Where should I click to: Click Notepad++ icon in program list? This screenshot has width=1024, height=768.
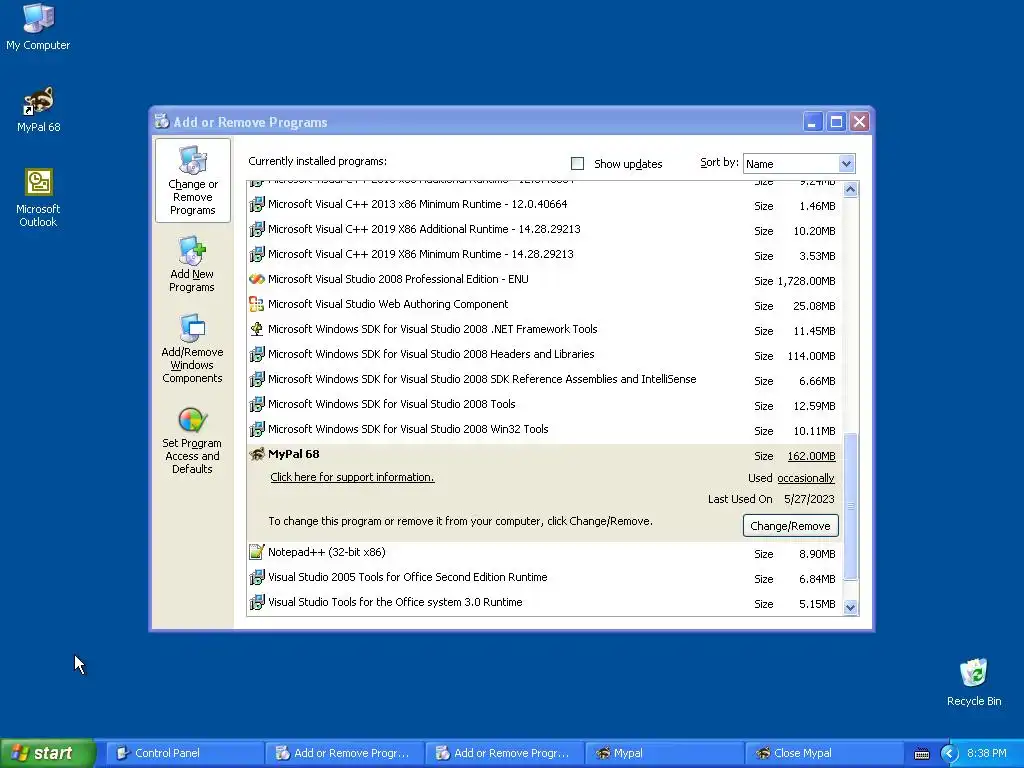[257, 552]
